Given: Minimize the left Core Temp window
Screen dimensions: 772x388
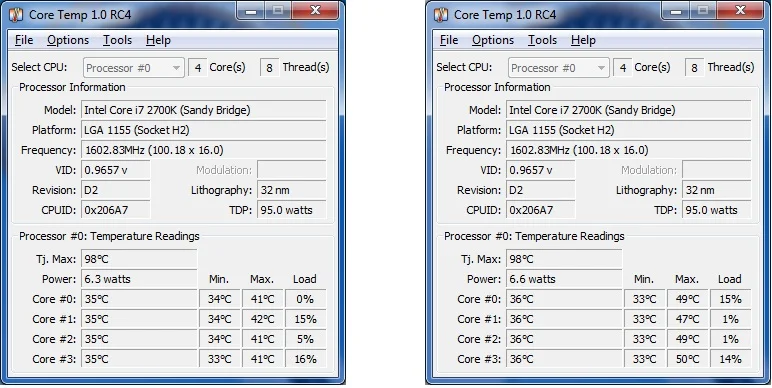Looking at the screenshot, I should pyautogui.click(x=251, y=10).
